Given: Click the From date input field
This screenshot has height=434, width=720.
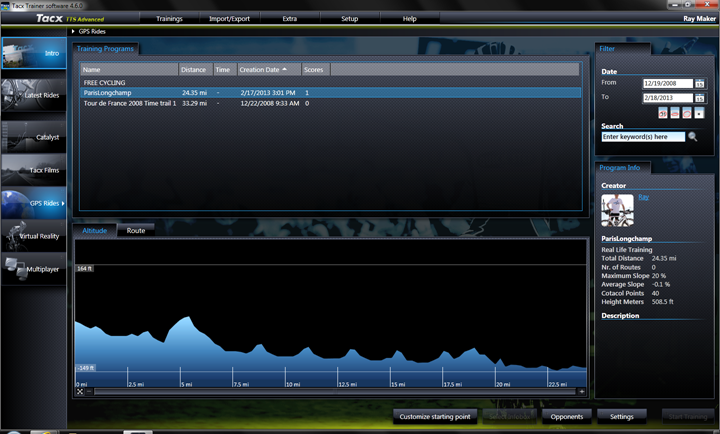Looking at the screenshot, I should click(668, 84).
